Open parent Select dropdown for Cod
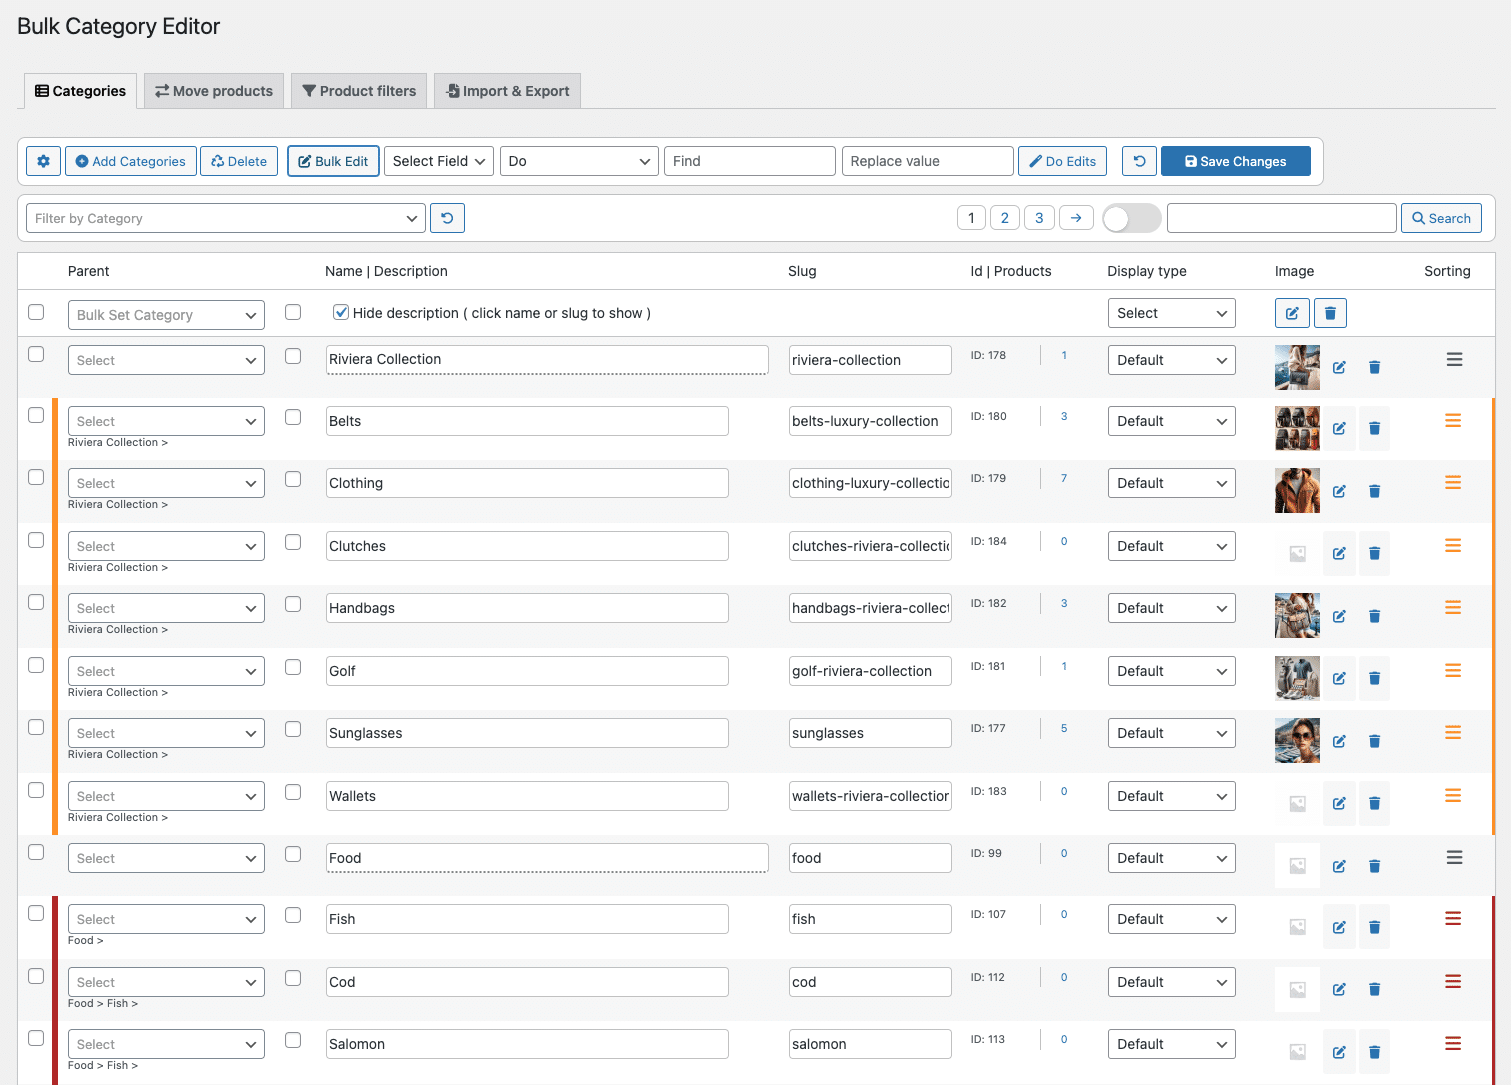 click(166, 982)
